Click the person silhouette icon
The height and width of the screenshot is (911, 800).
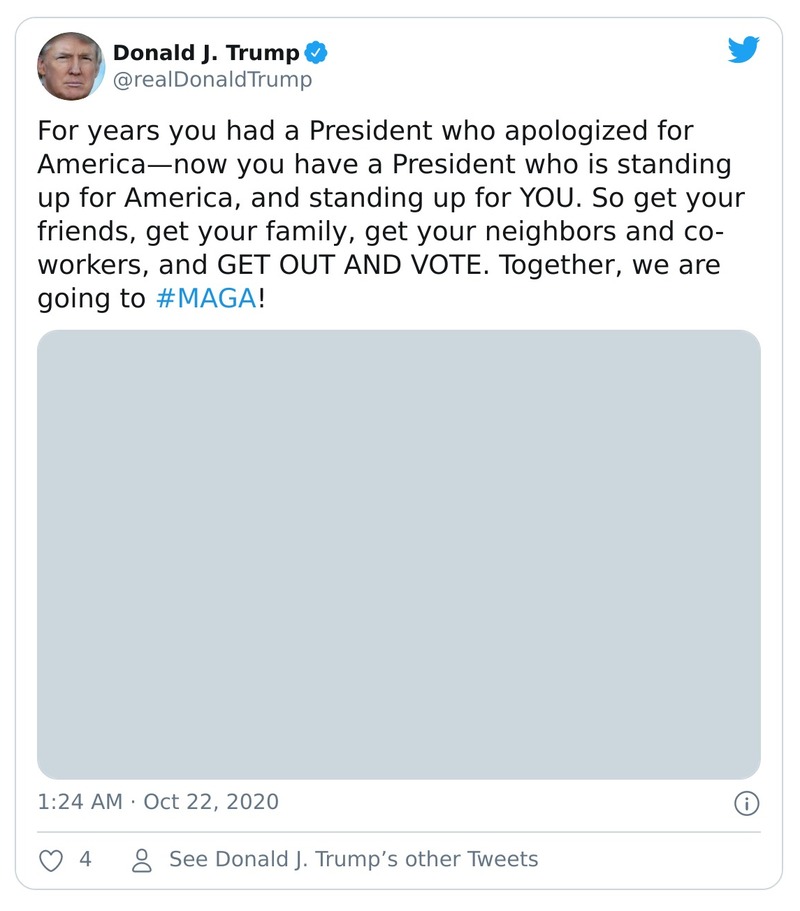[141, 858]
